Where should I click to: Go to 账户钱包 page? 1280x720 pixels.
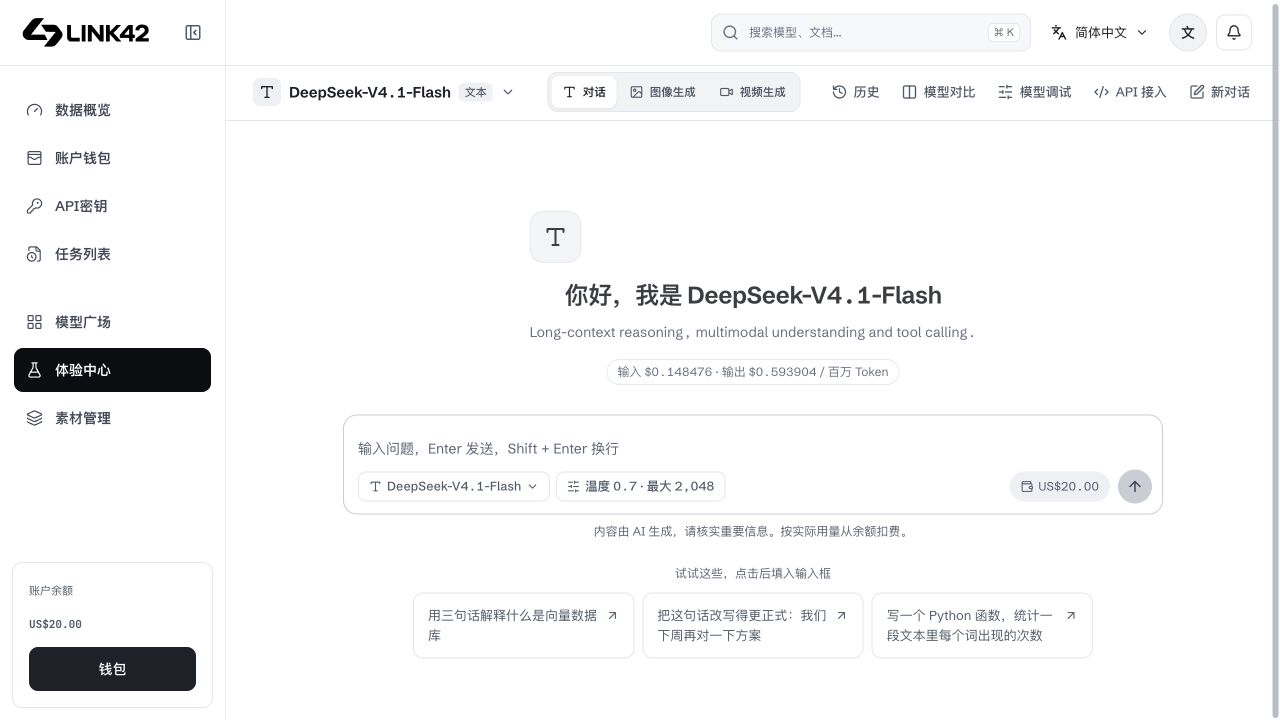coord(112,158)
